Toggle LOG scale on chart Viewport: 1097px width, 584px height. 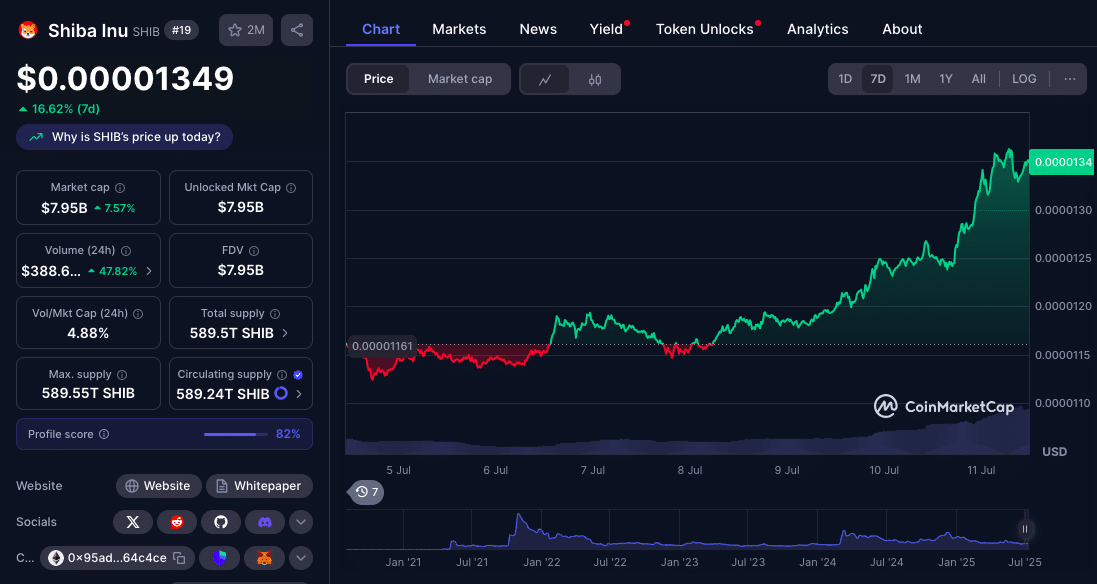[x=1024, y=79]
